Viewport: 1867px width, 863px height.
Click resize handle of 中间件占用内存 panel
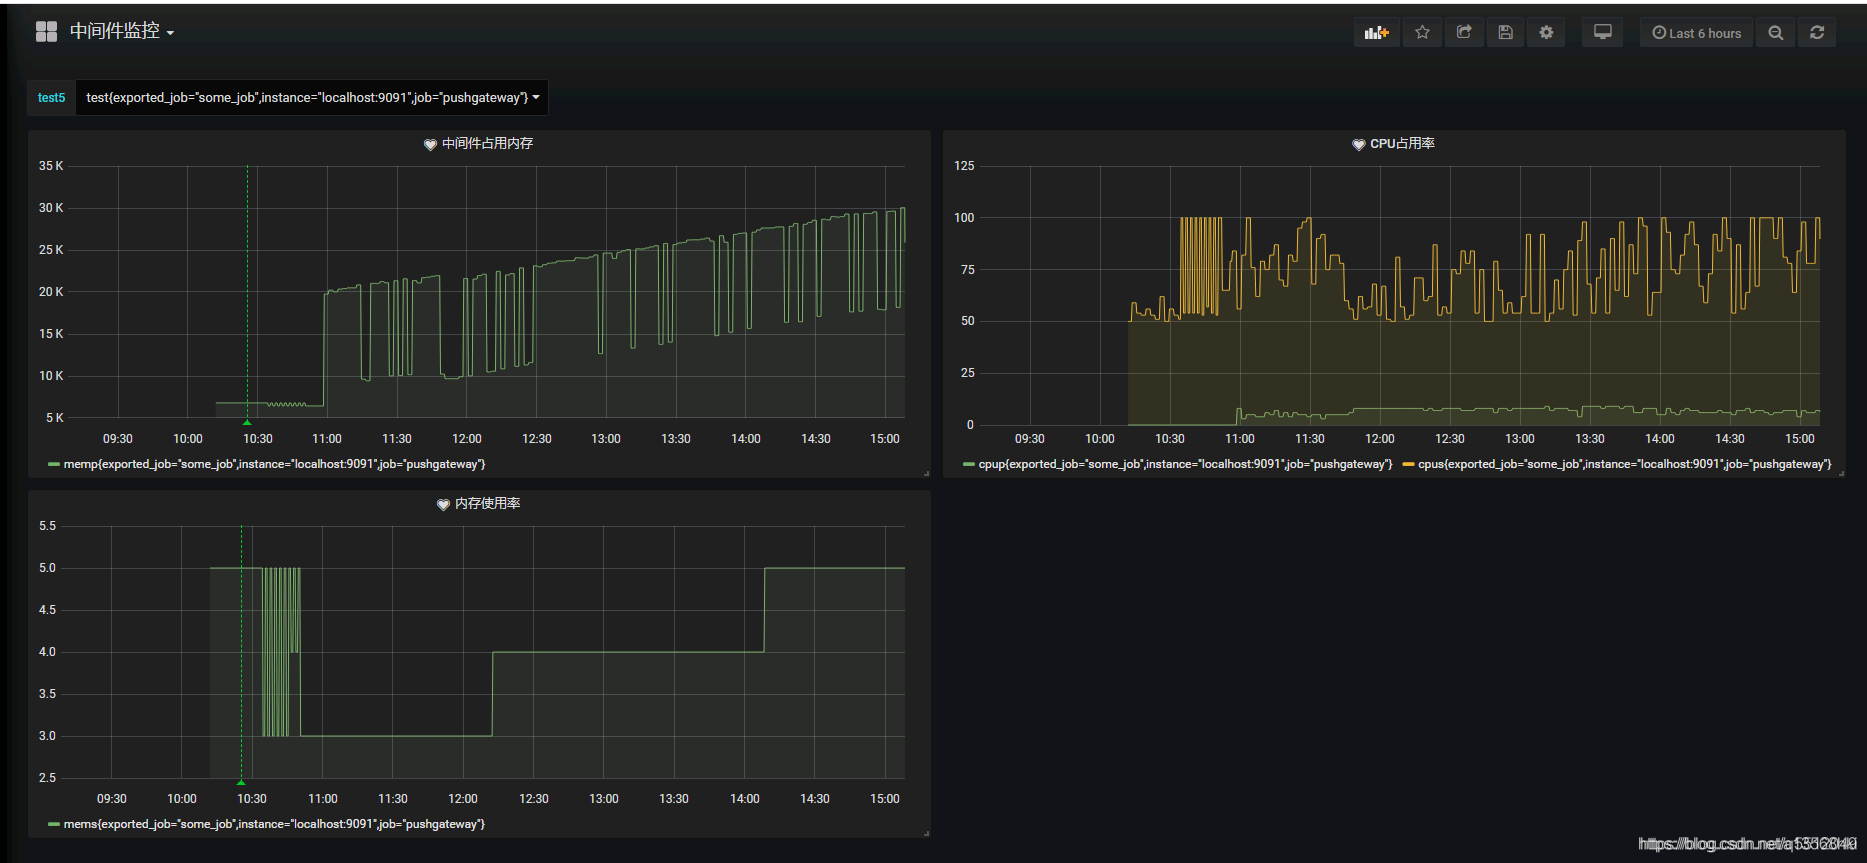[x=926, y=473]
